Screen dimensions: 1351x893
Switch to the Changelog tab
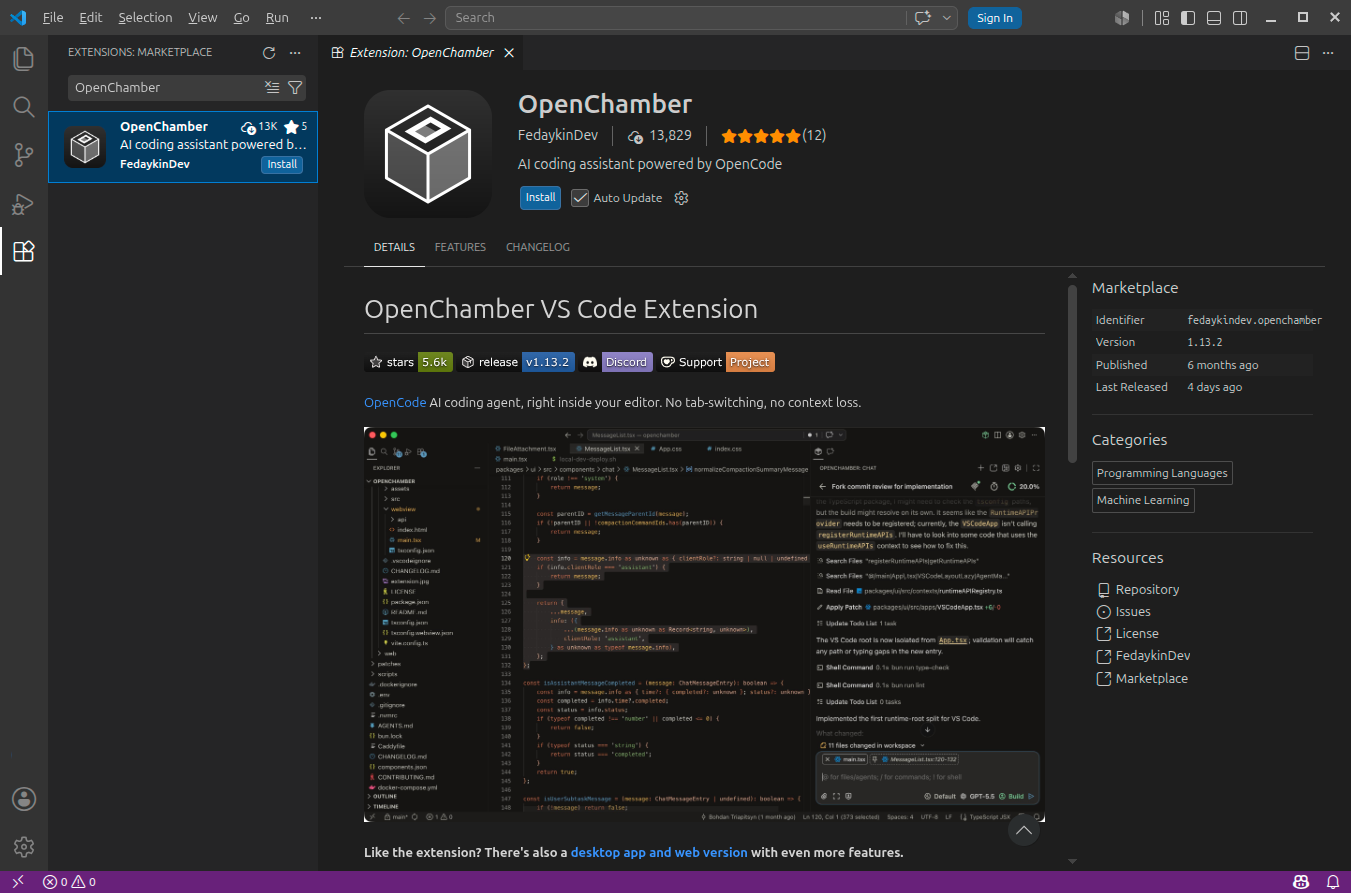(538, 247)
